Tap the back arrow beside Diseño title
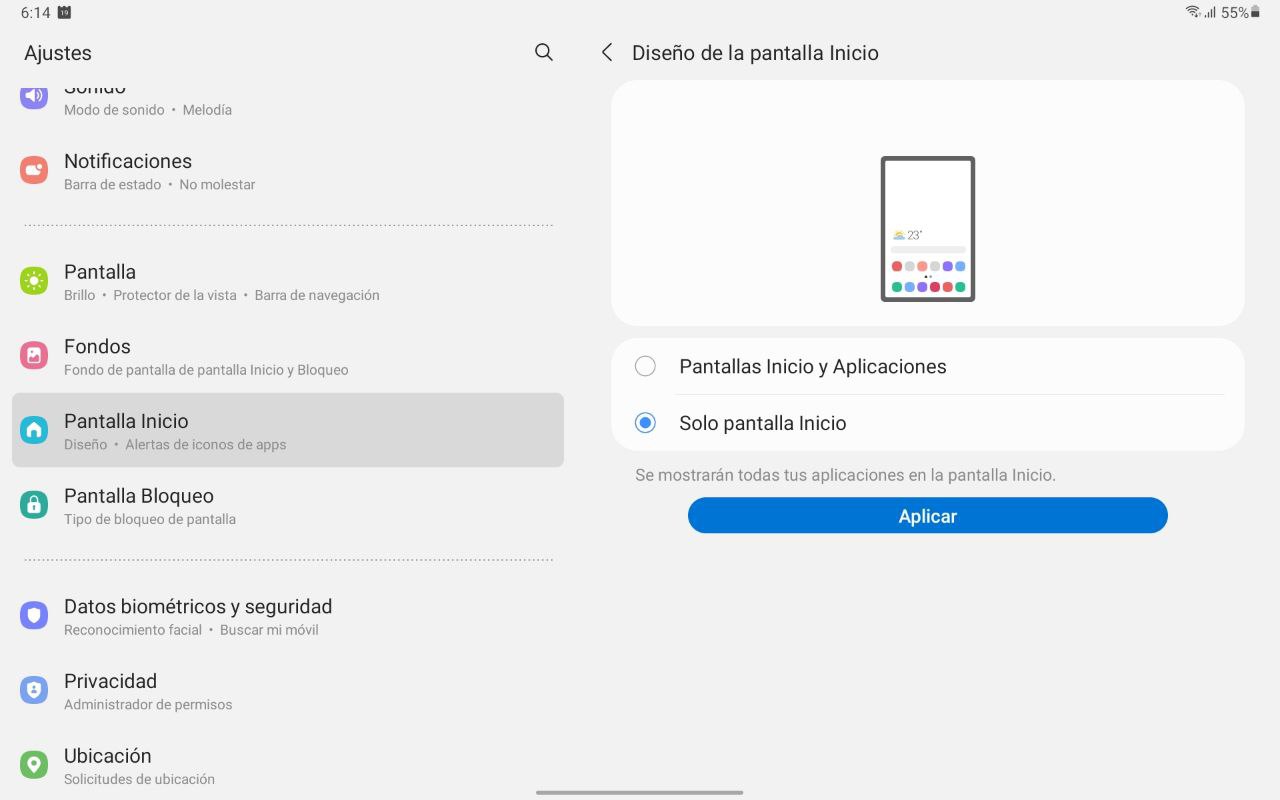The image size is (1280, 800). tap(607, 52)
